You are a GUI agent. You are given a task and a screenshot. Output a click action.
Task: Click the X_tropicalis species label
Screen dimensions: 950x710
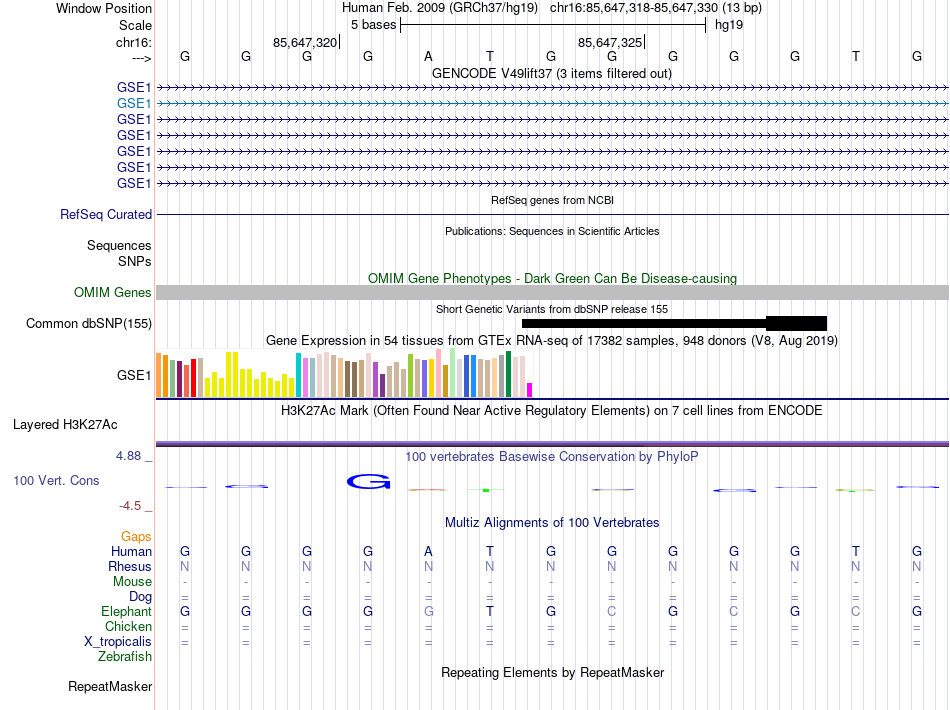click(118, 642)
